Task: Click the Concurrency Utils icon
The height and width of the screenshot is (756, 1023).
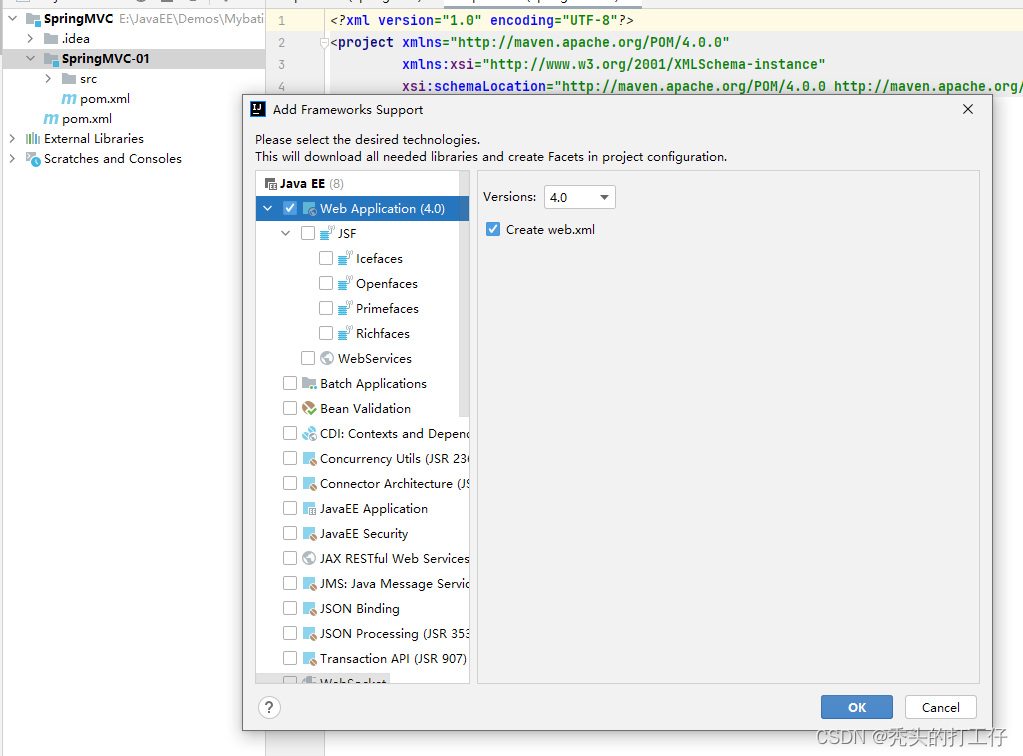Action: 310,459
